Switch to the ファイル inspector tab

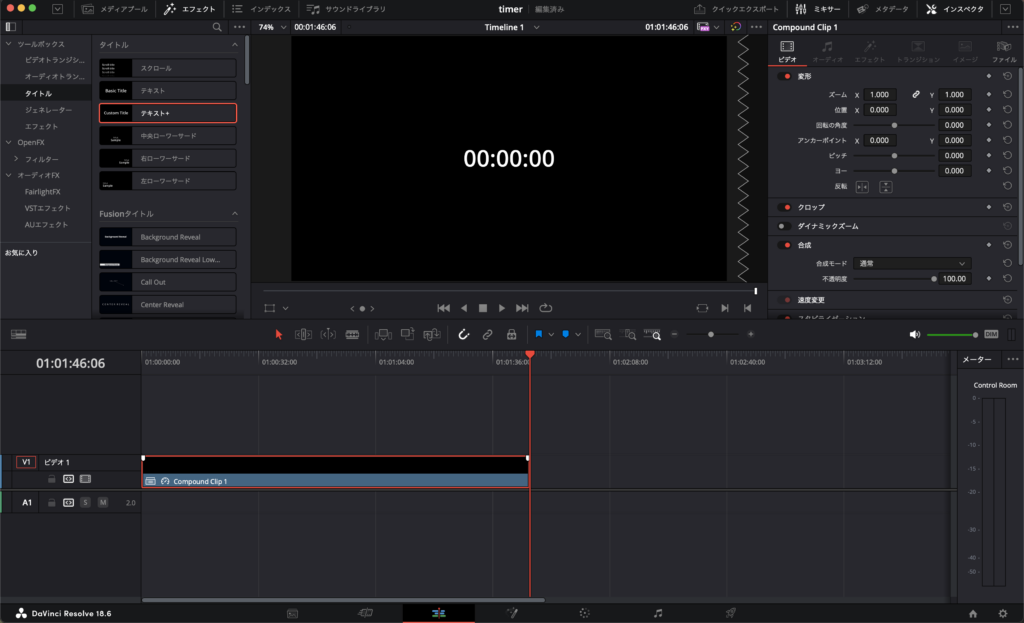click(x=1004, y=50)
